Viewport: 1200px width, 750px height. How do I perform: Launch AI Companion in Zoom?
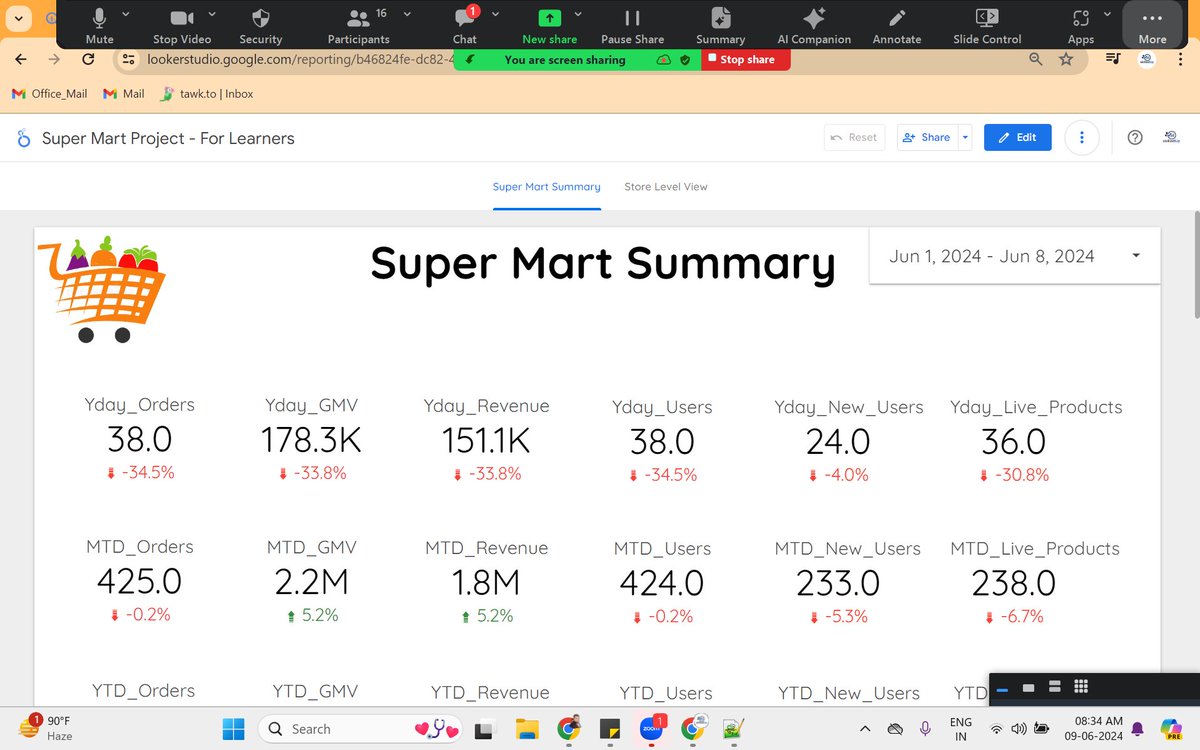(x=814, y=24)
